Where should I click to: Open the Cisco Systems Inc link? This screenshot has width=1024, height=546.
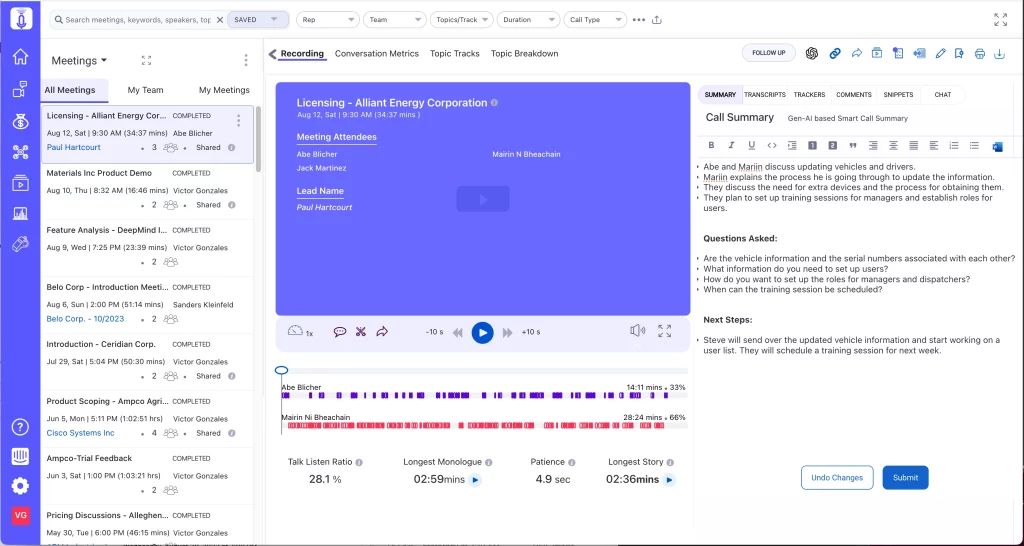pos(80,433)
